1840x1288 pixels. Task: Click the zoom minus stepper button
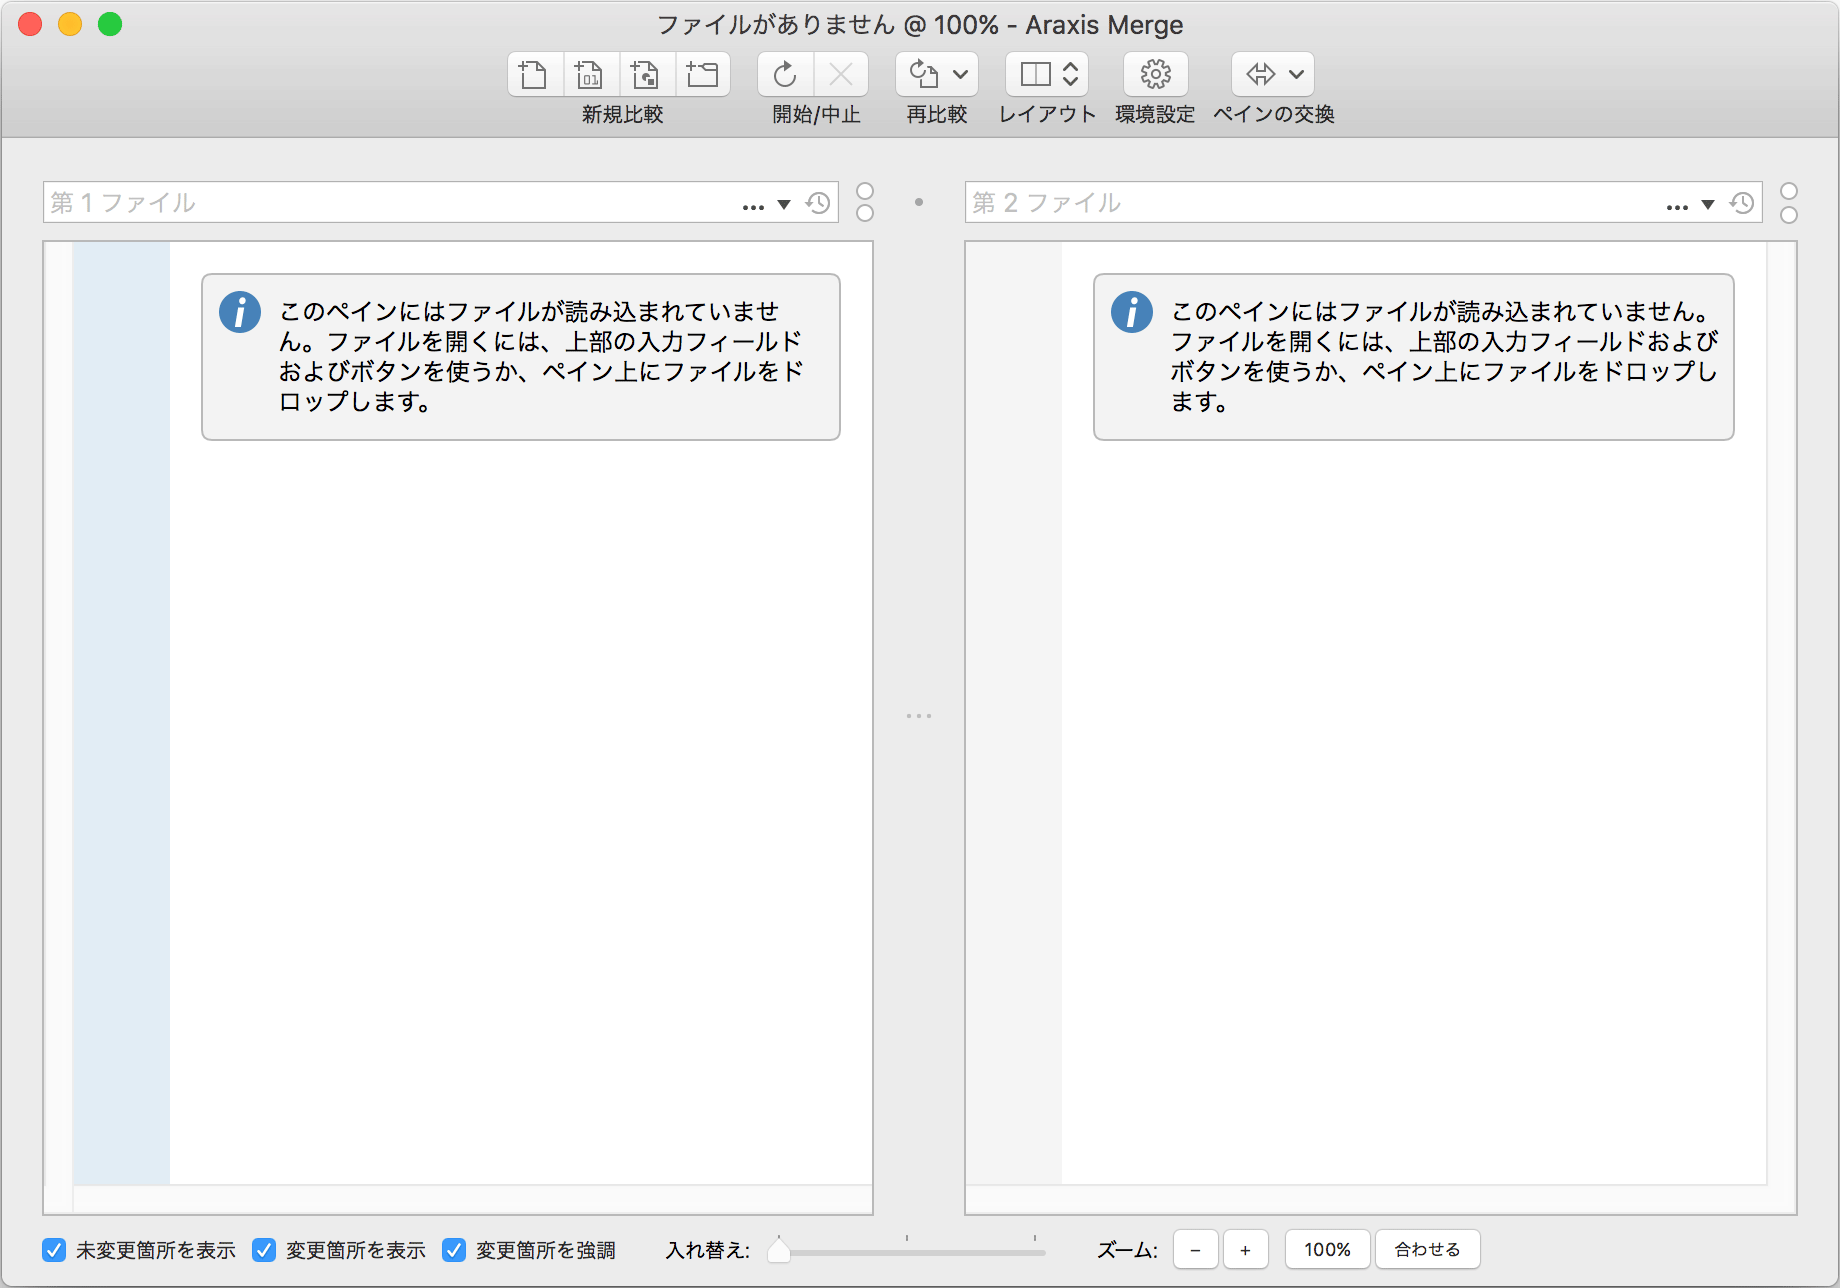(x=1194, y=1249)
